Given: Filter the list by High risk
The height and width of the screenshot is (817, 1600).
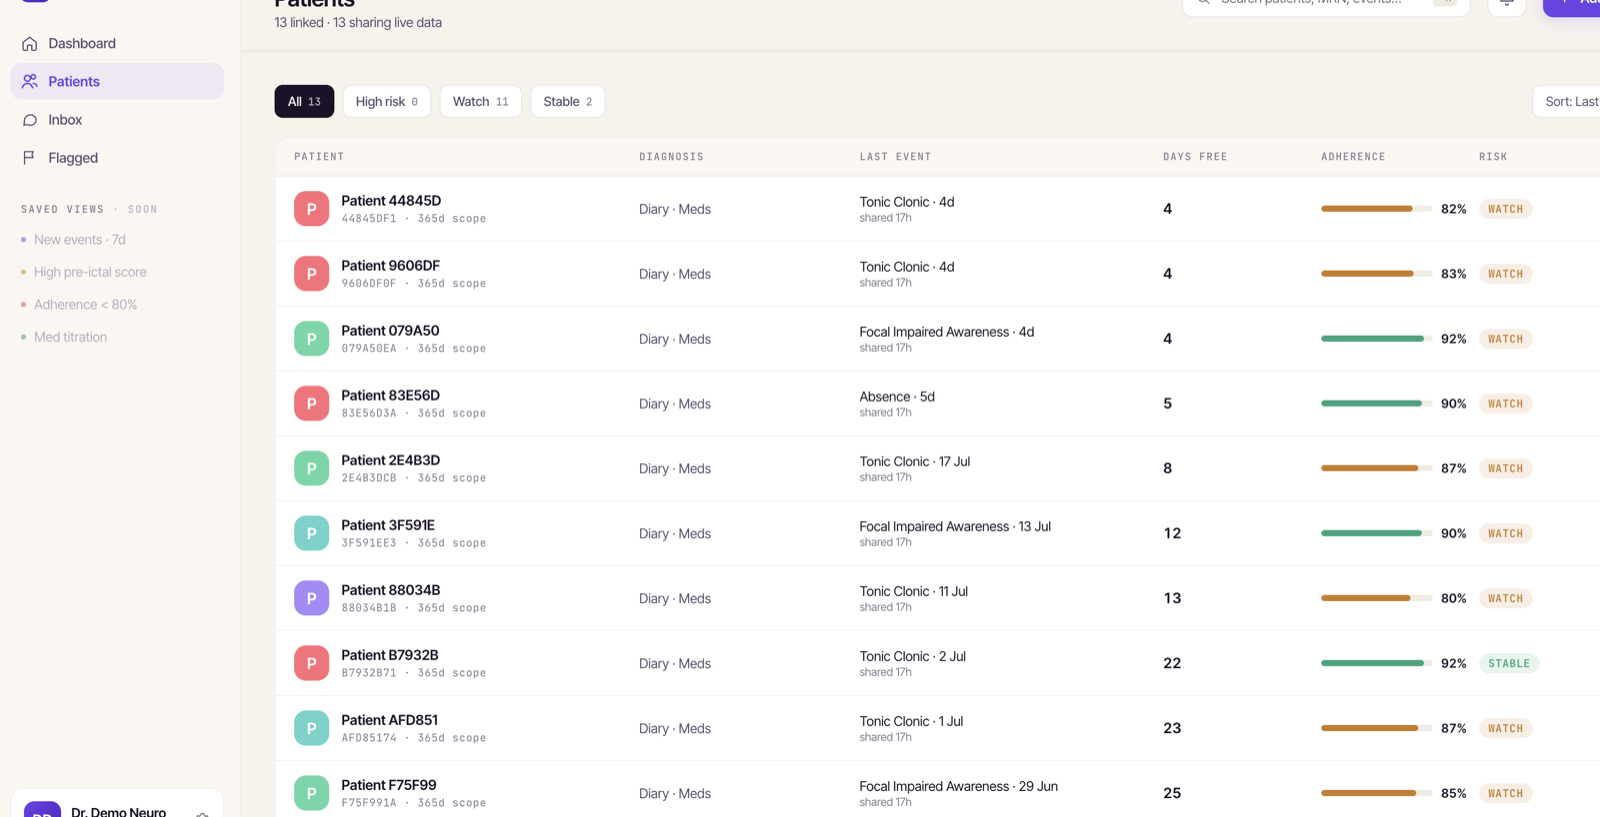Looking at the screenshot, I should (387, 102).
